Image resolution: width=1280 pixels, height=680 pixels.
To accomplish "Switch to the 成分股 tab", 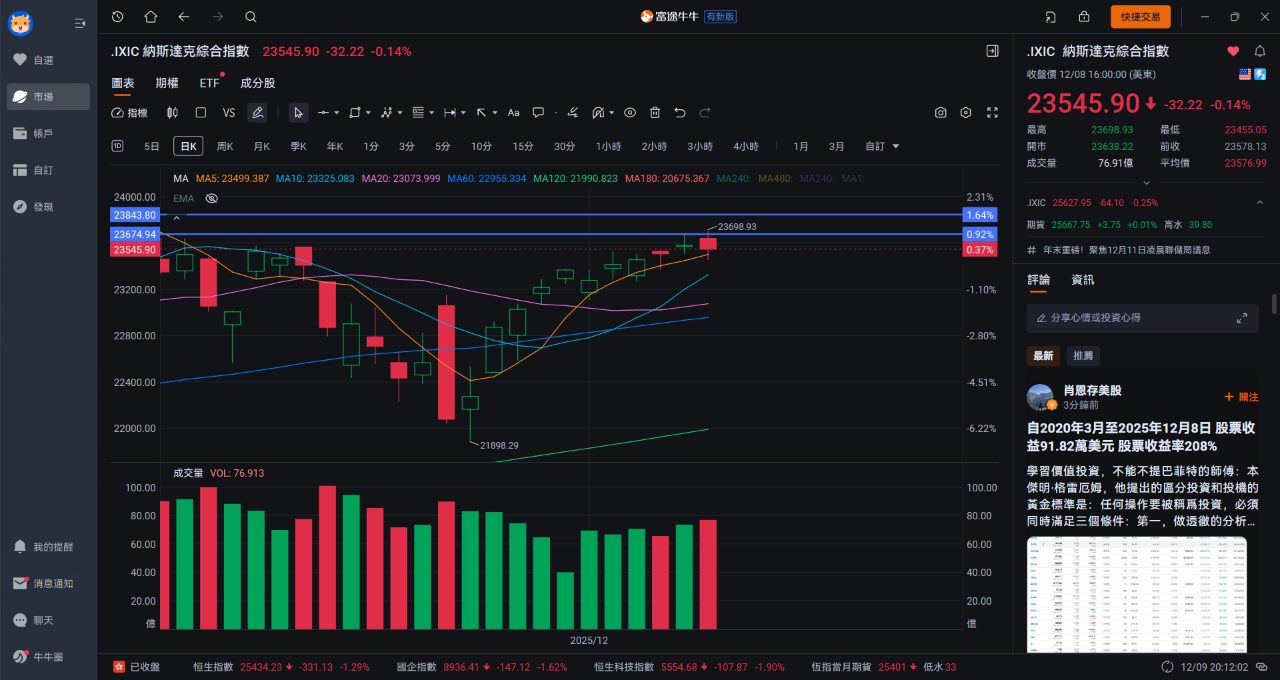I will 257,83.
